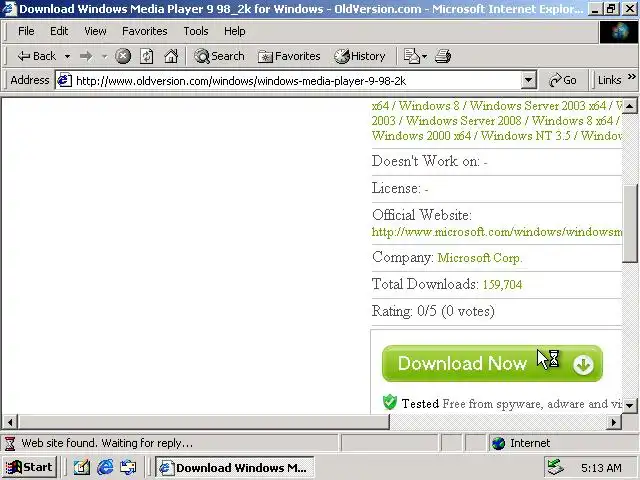Stop page loading with Stop icon
Screen dimensions: 640x480
pyautogui.click(x=123, y=56)
